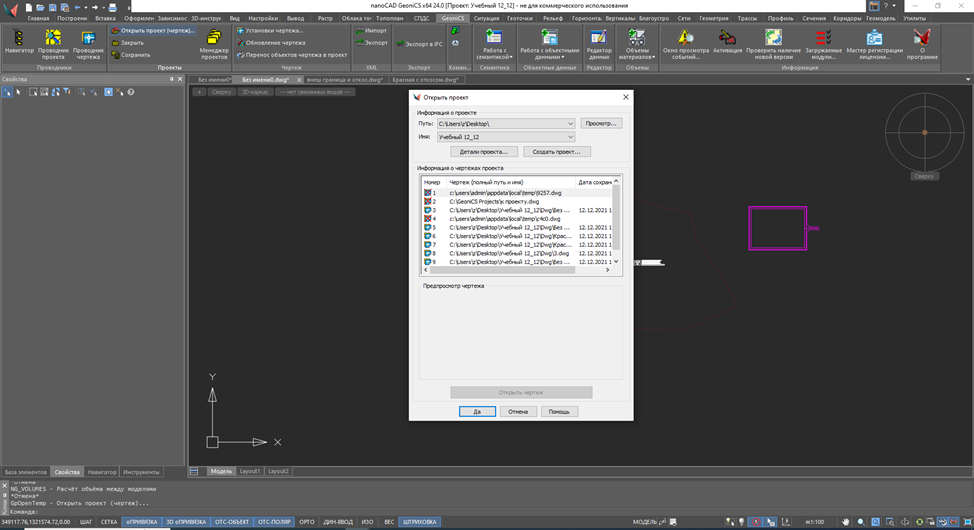The width and height of the screenshot is (974, 530).
Task: Toggle ШАГ snap mode
Action: coord(86,522)
